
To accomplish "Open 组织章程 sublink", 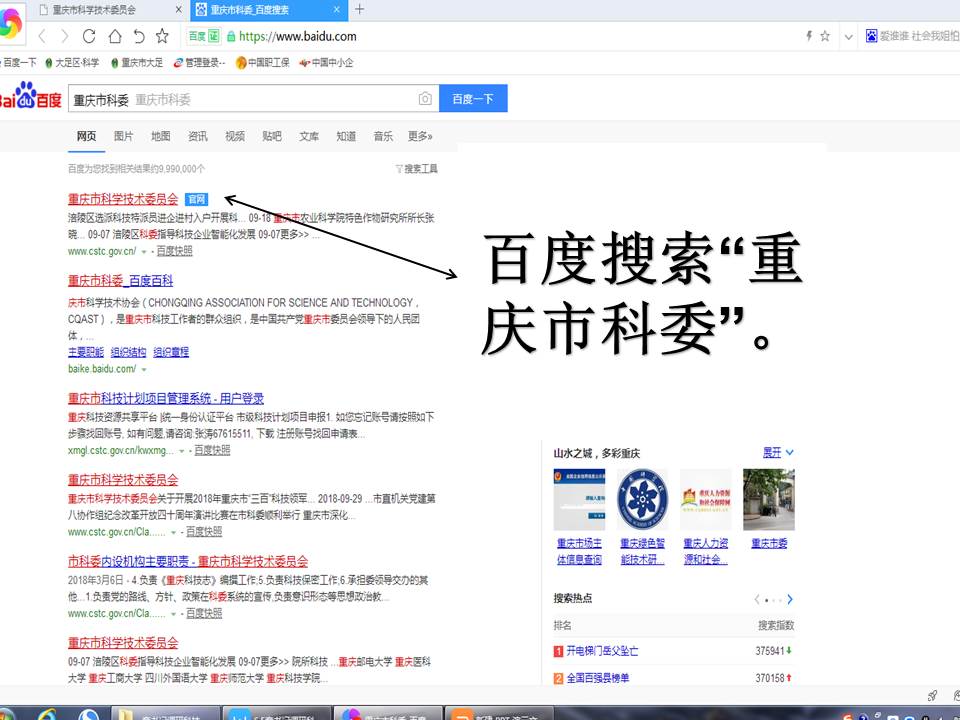I will 171,352.
